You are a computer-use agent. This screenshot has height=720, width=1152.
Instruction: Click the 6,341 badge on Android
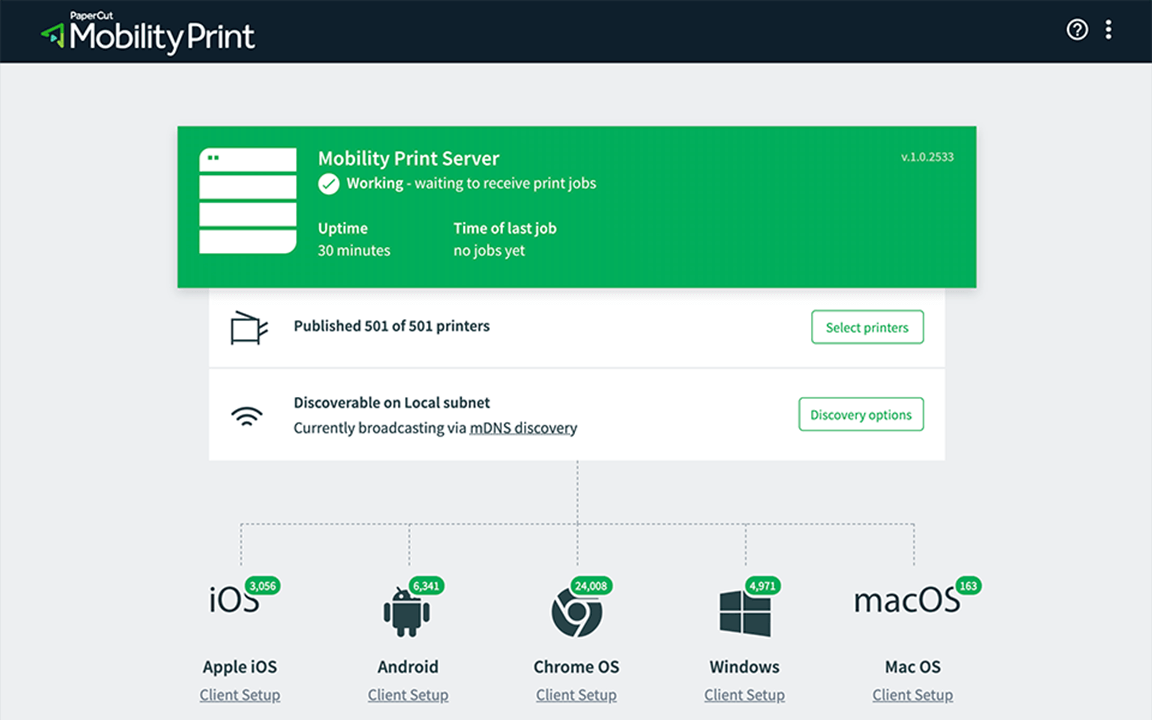[426, 586]
